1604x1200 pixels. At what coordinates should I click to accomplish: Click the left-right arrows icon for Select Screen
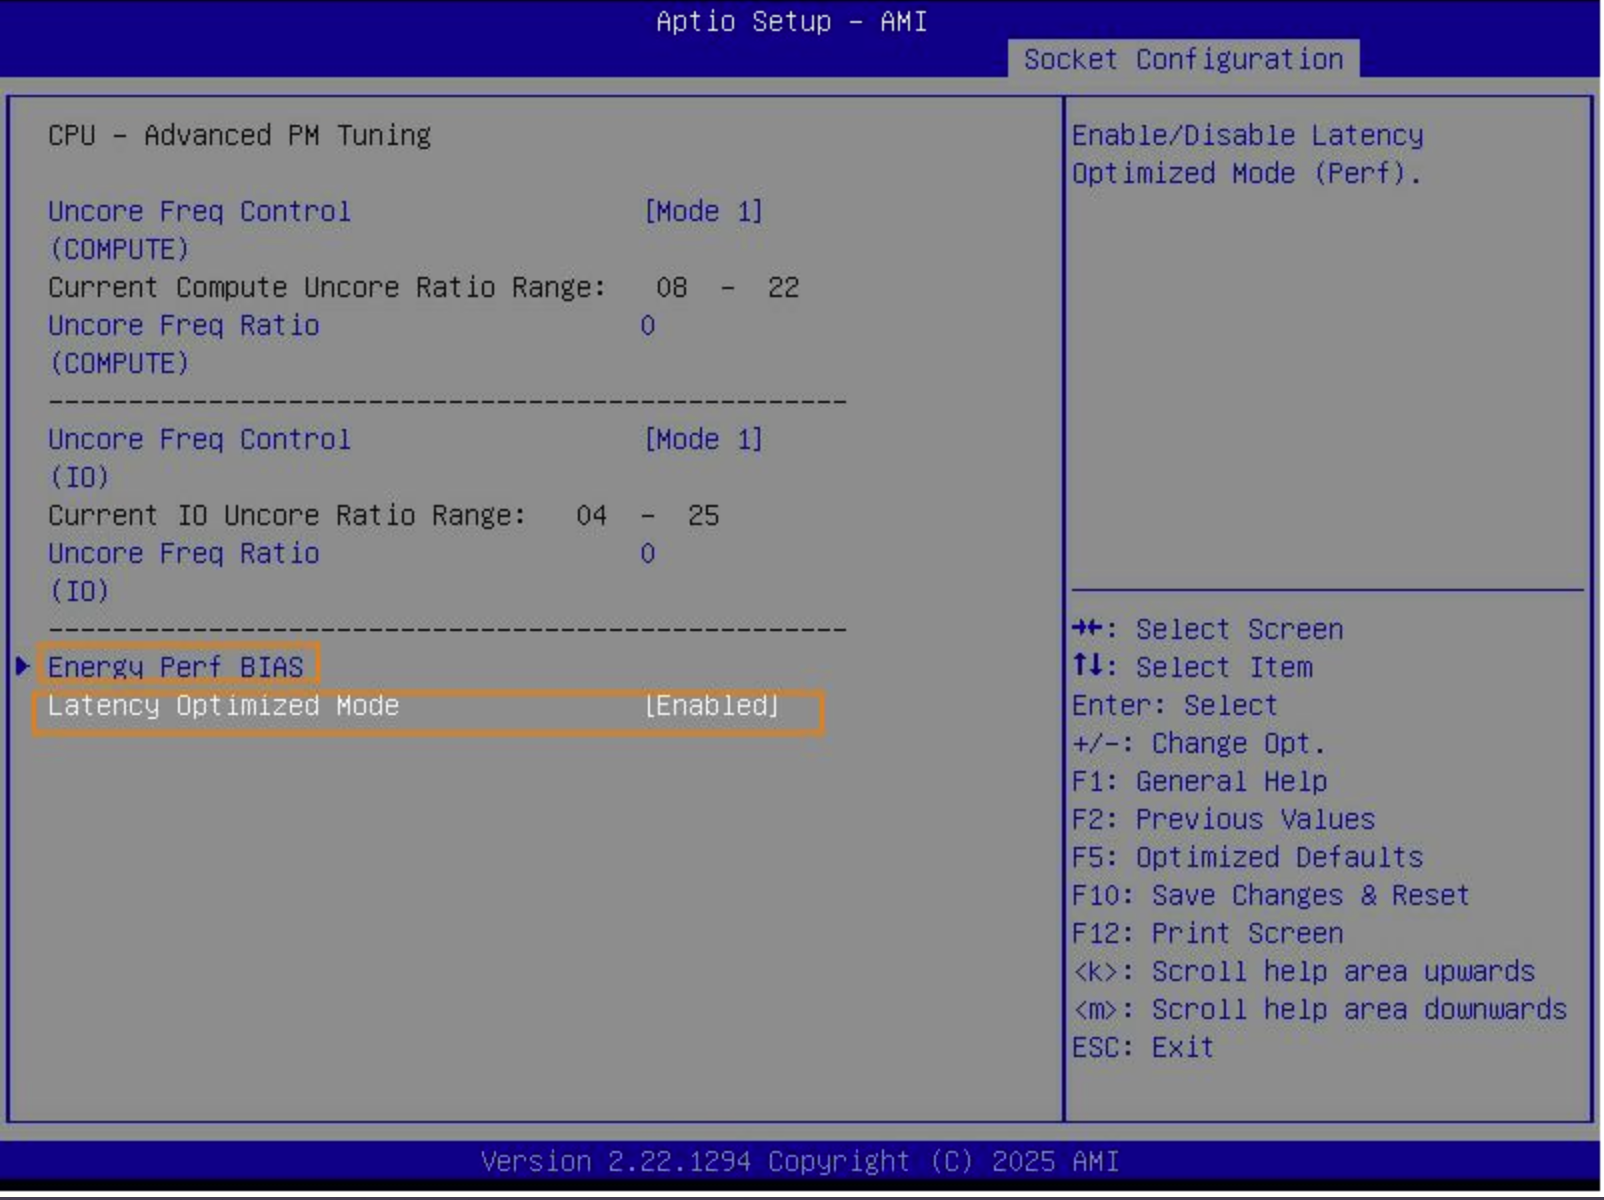pos(1087,628)
